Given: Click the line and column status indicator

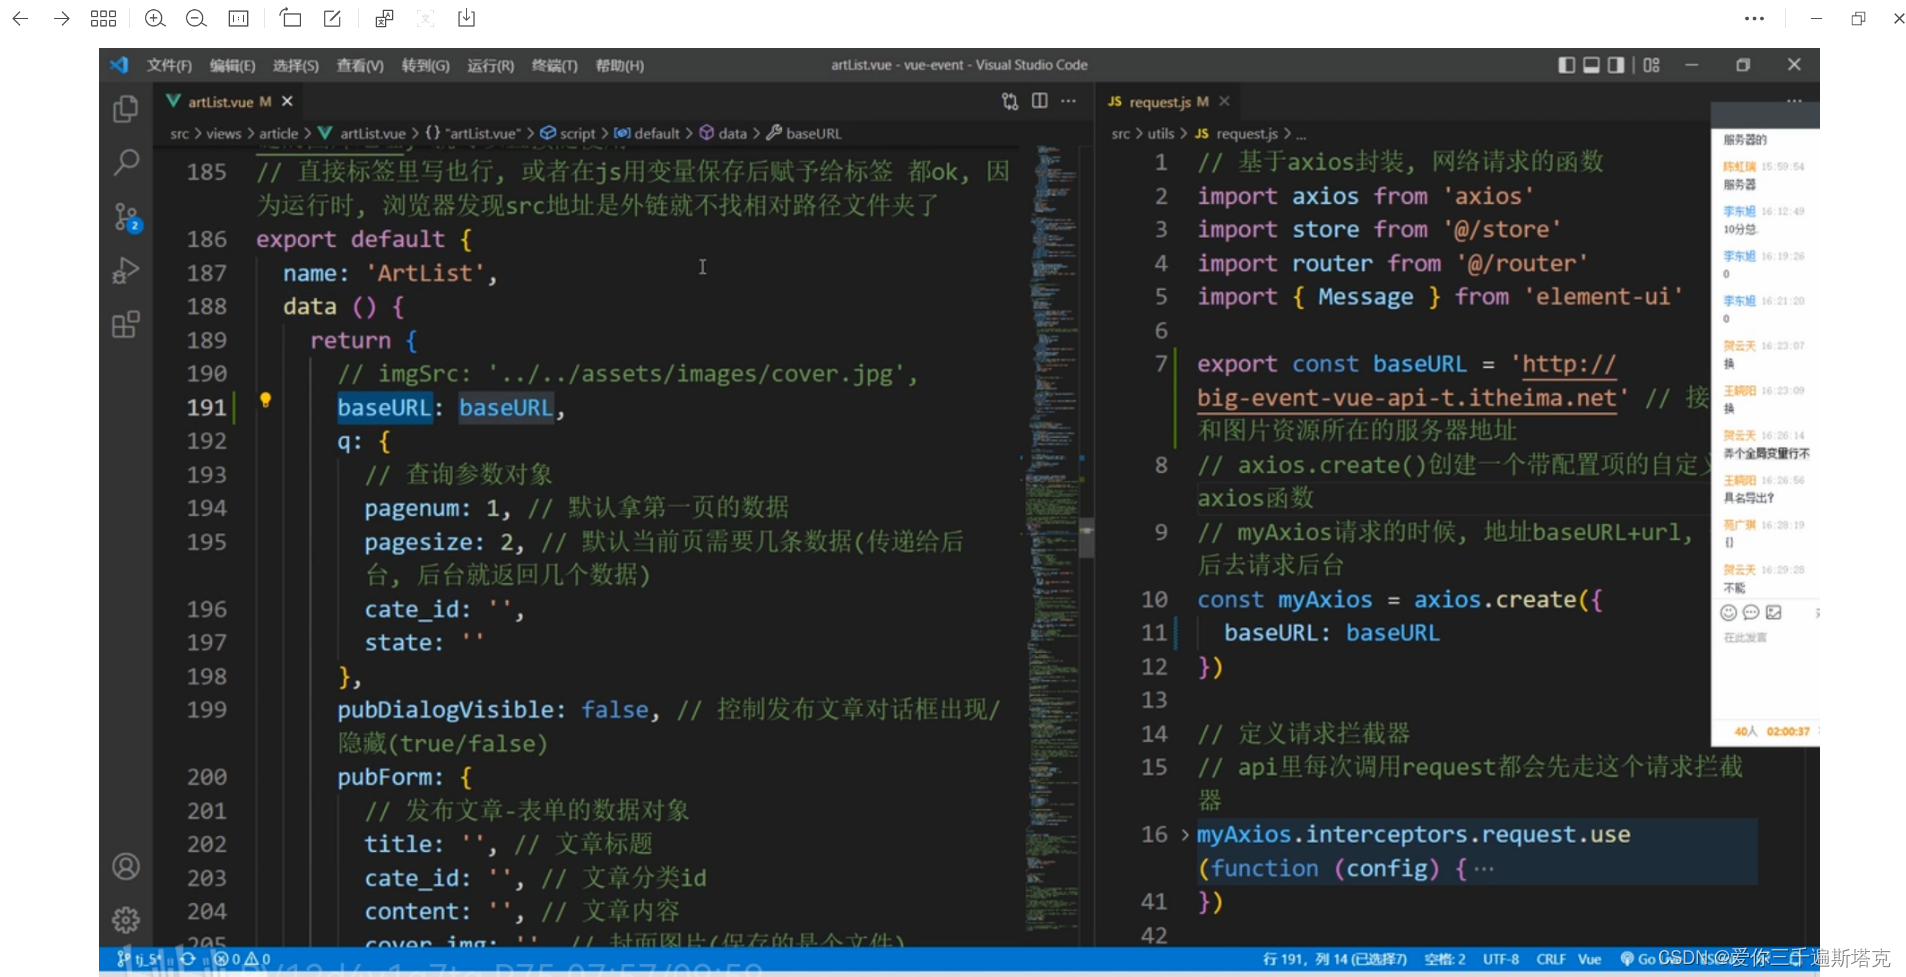Looking at the screenshot, I should click(x=1334, y=959).
